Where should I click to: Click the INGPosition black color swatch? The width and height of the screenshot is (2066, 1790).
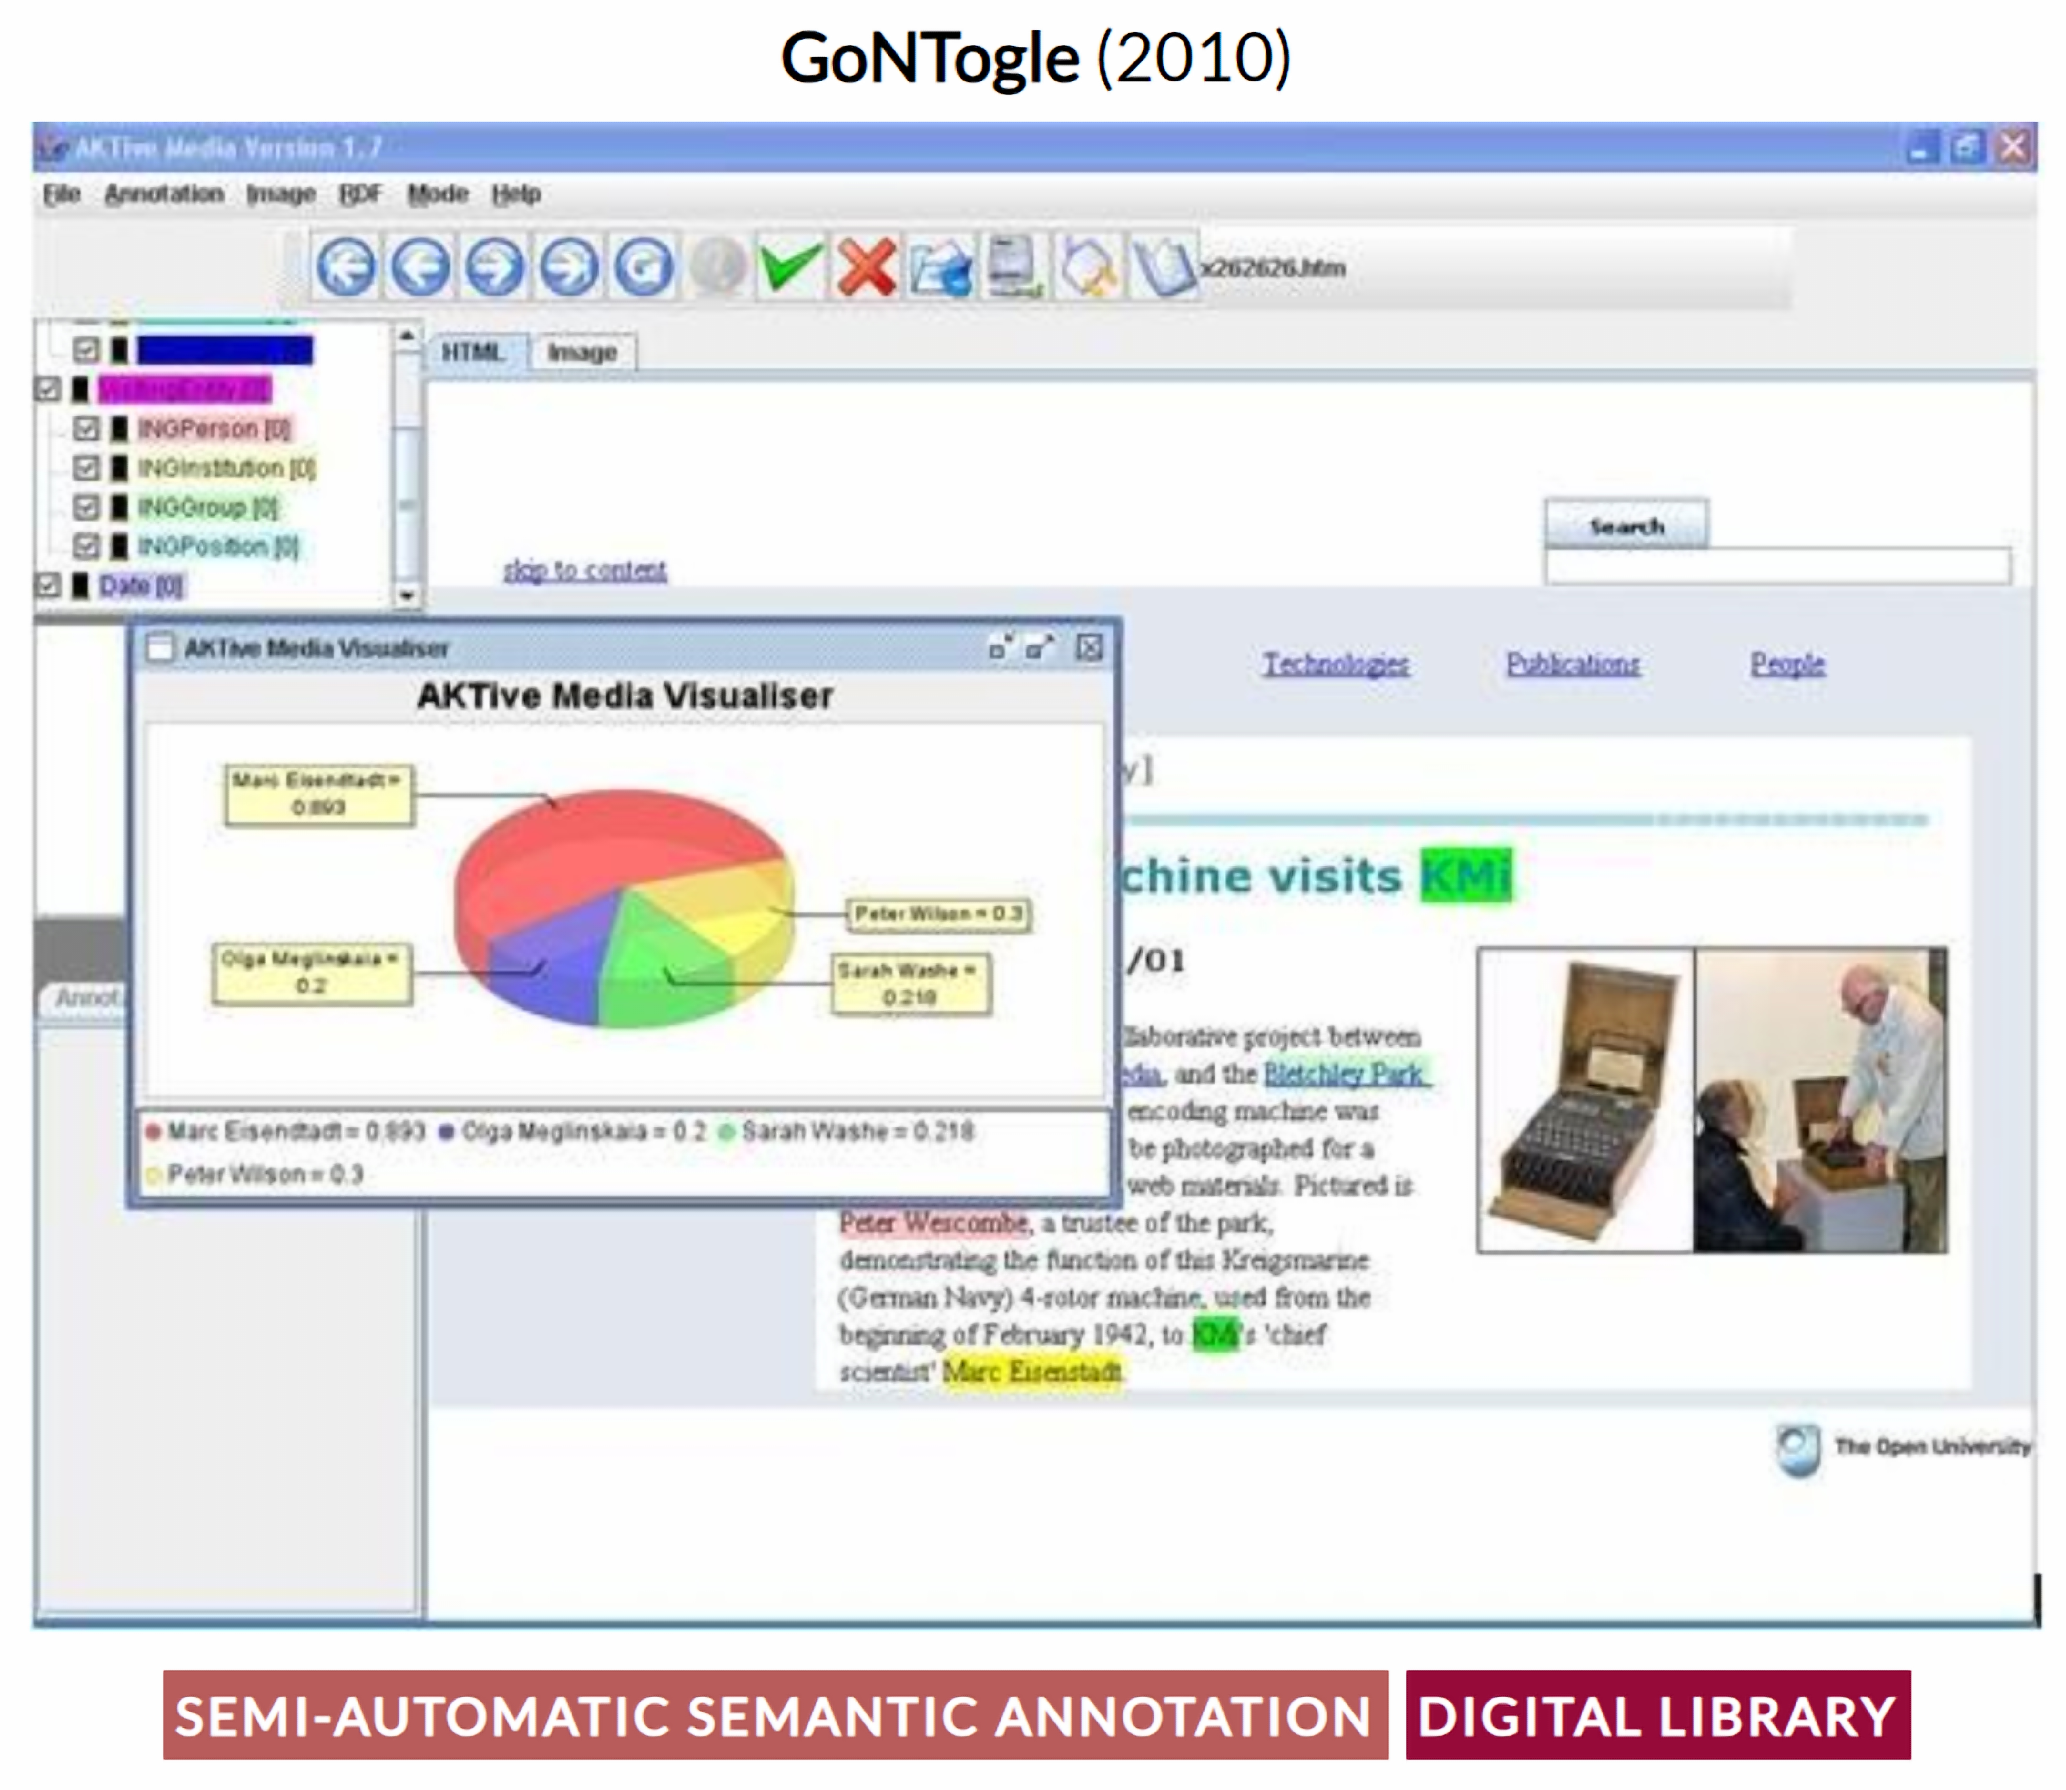119,546
